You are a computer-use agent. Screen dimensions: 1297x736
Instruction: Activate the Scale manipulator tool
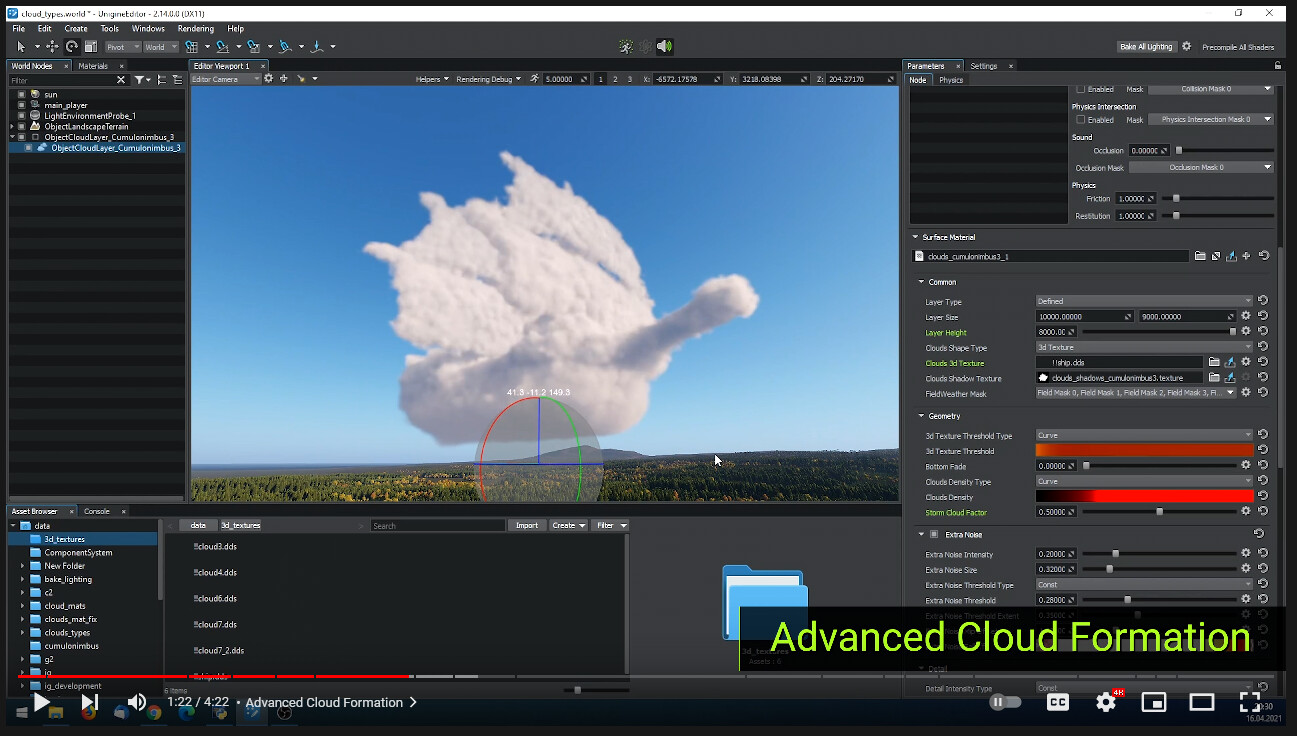pyautogui.click(x=91, y=47)
